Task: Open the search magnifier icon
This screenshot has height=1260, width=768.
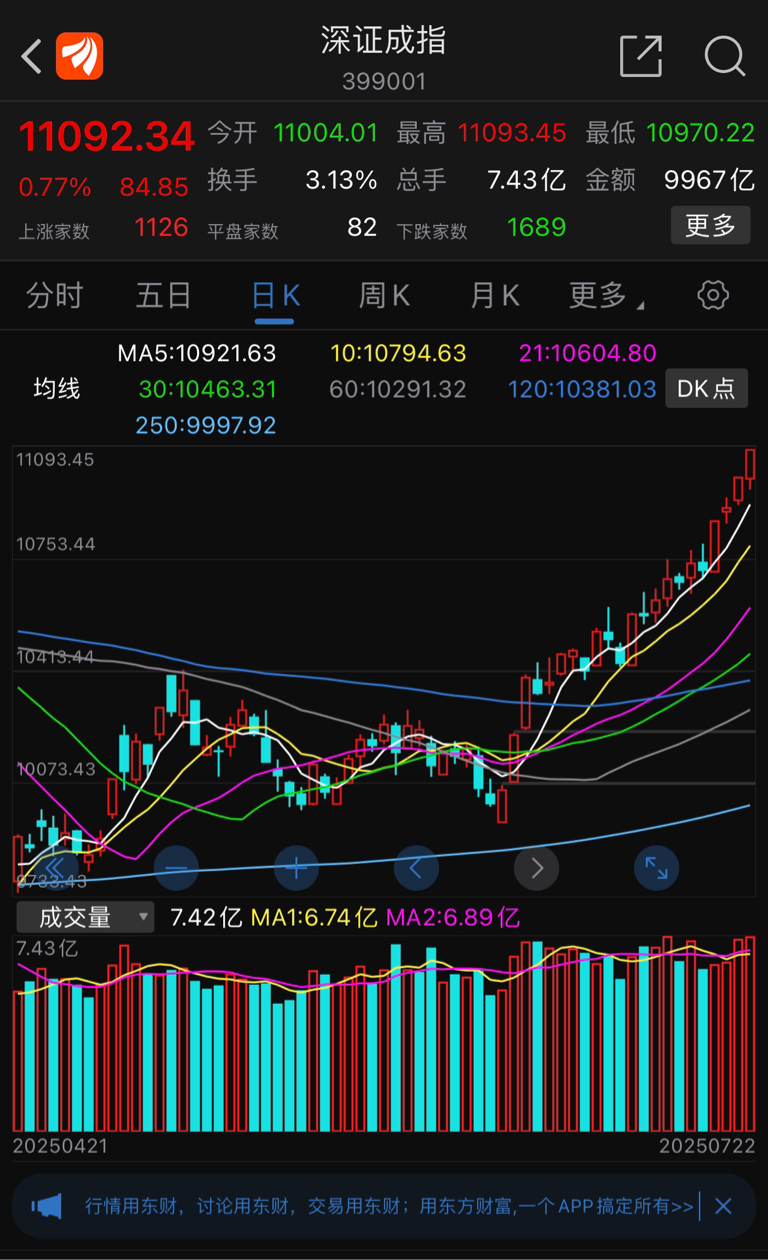Action: pyautogui.click(x=724, y=56)
